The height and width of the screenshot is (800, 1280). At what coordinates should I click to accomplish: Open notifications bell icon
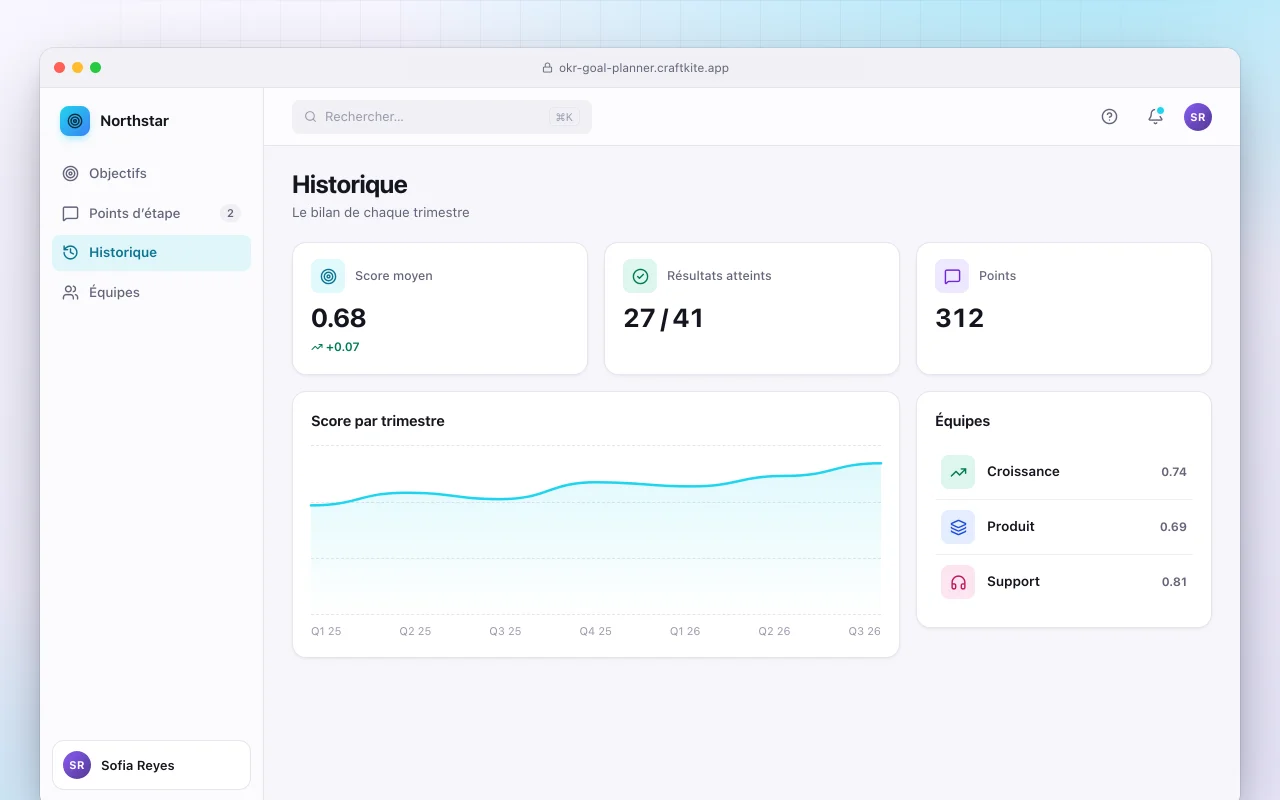click(x=1155, y=117)
